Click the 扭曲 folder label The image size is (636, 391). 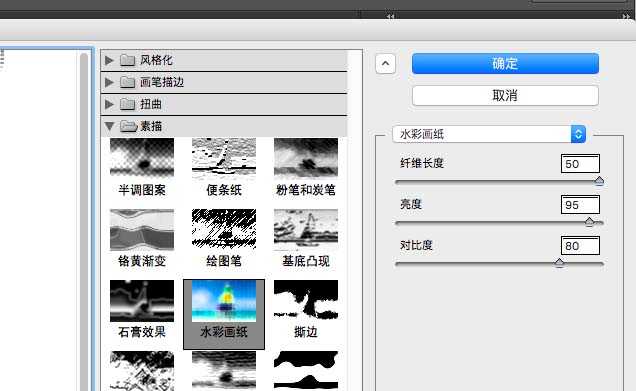(x=151, y=104)
